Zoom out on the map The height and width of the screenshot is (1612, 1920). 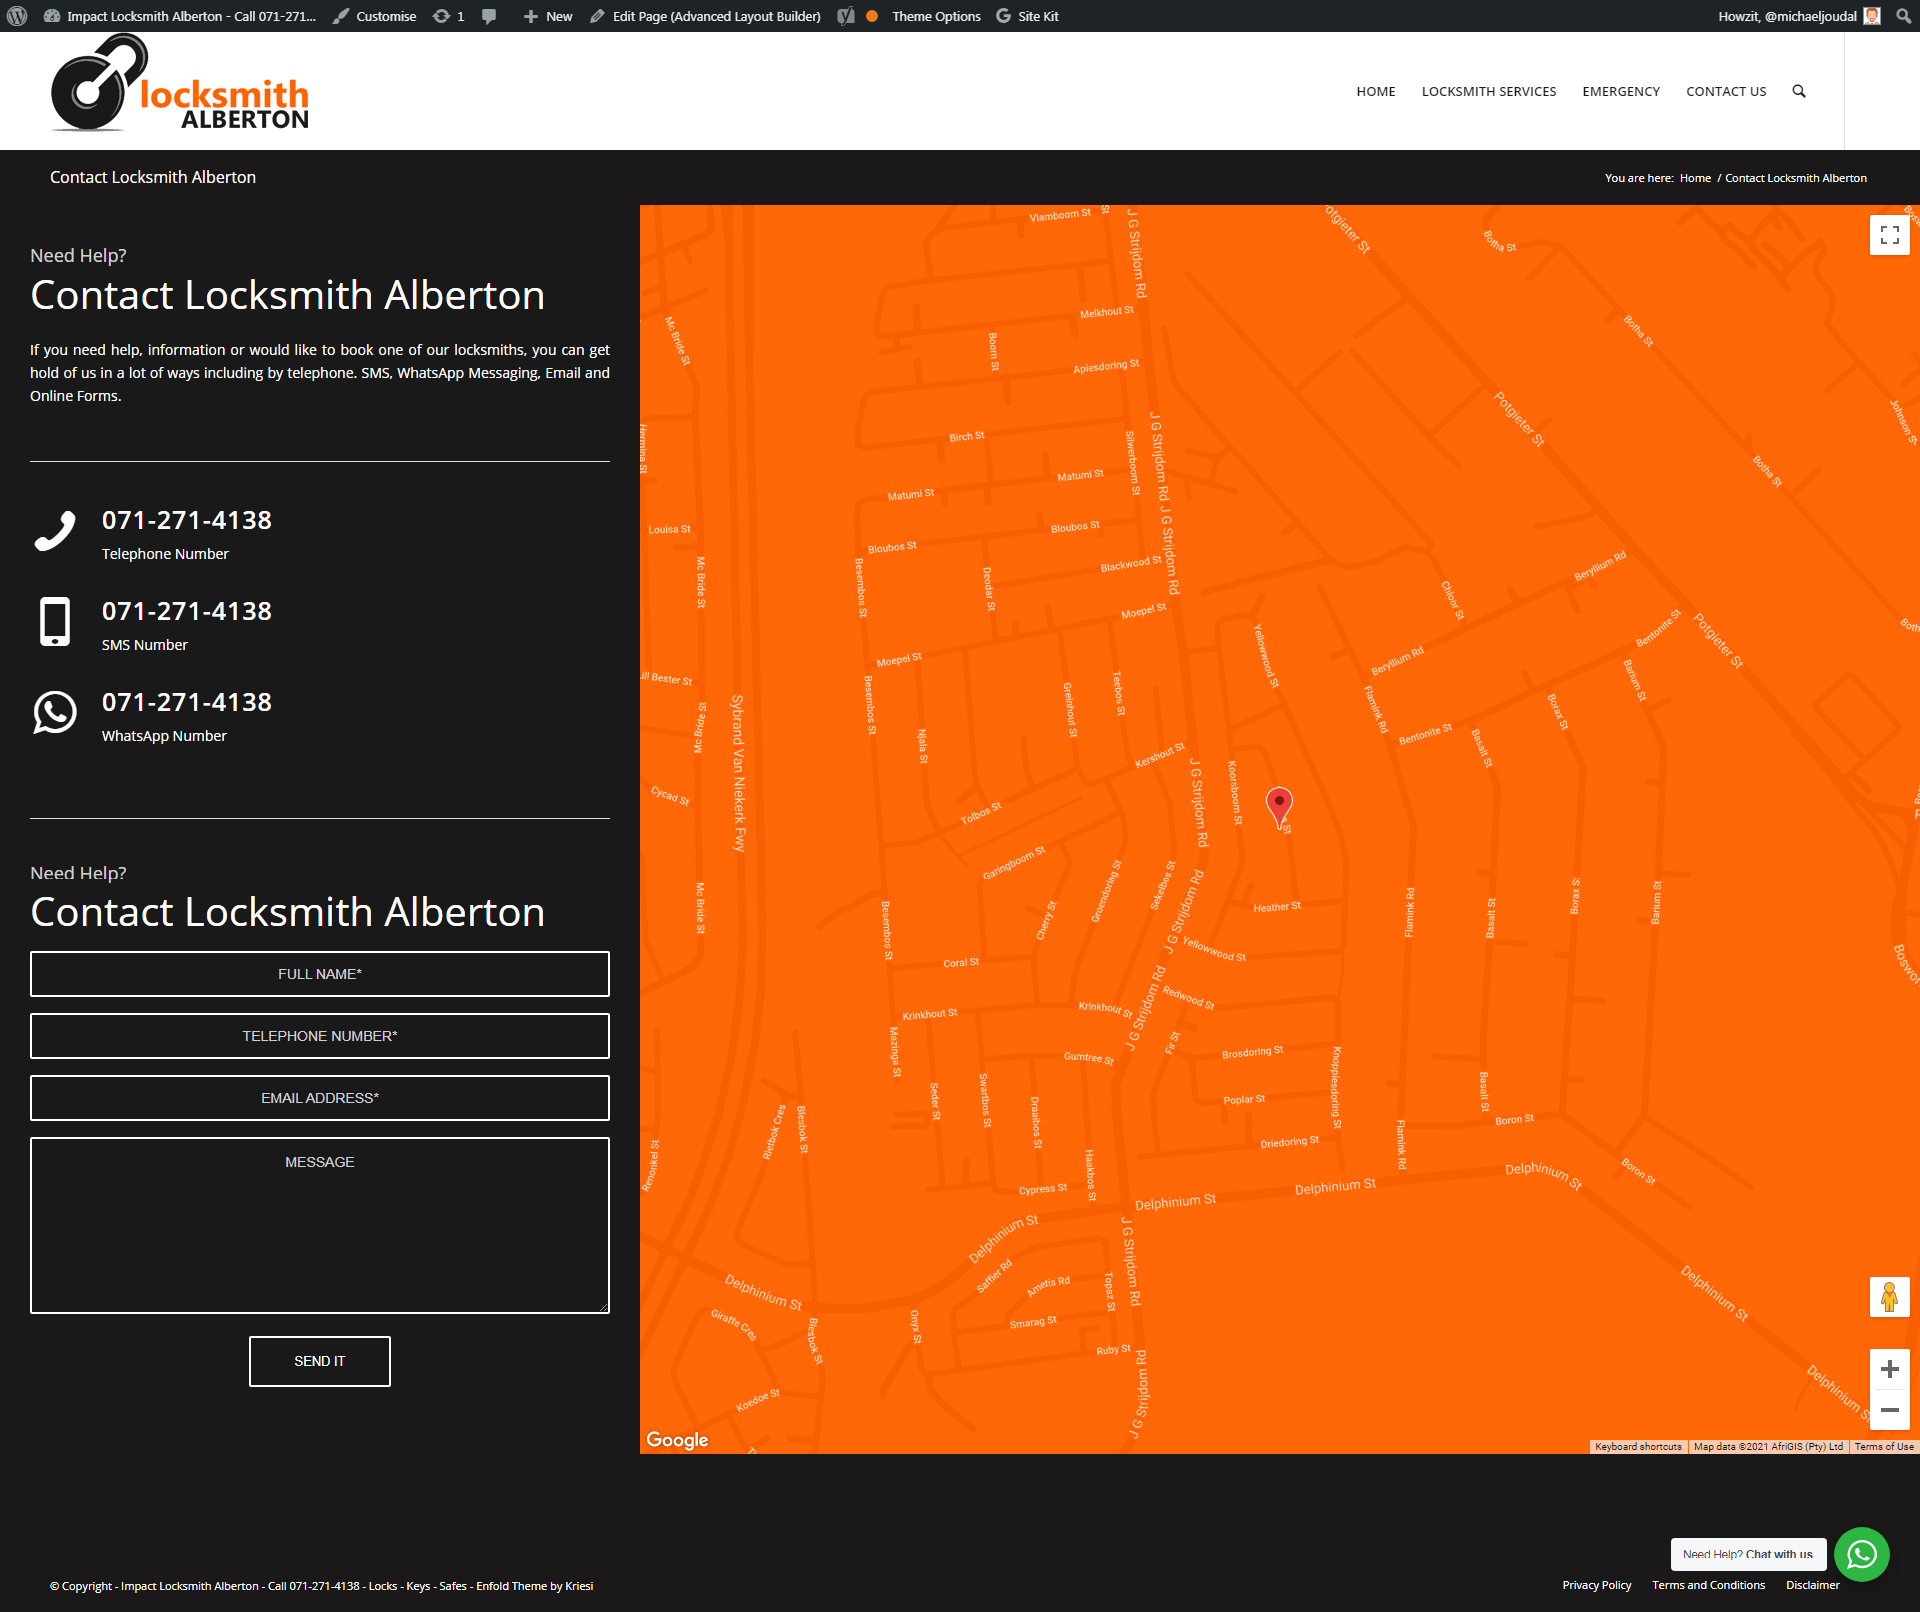1889,1410
